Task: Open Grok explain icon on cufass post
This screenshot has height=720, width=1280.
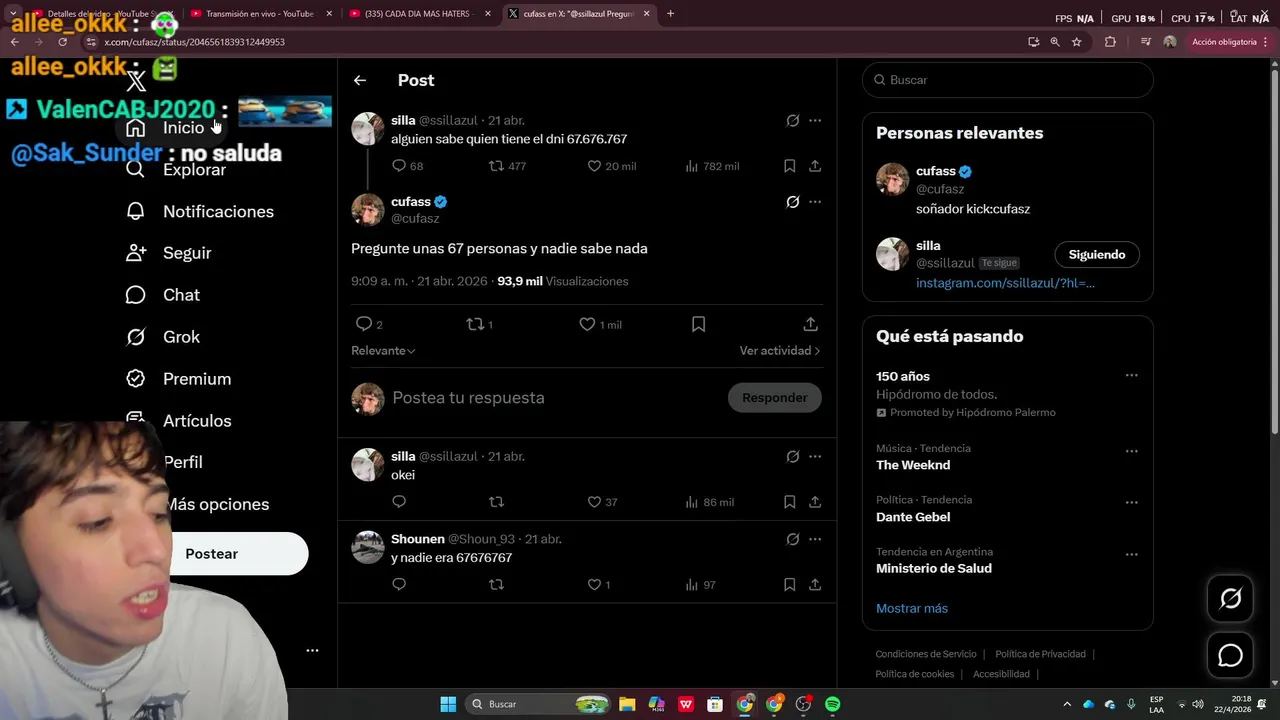Action: (793, 202)
